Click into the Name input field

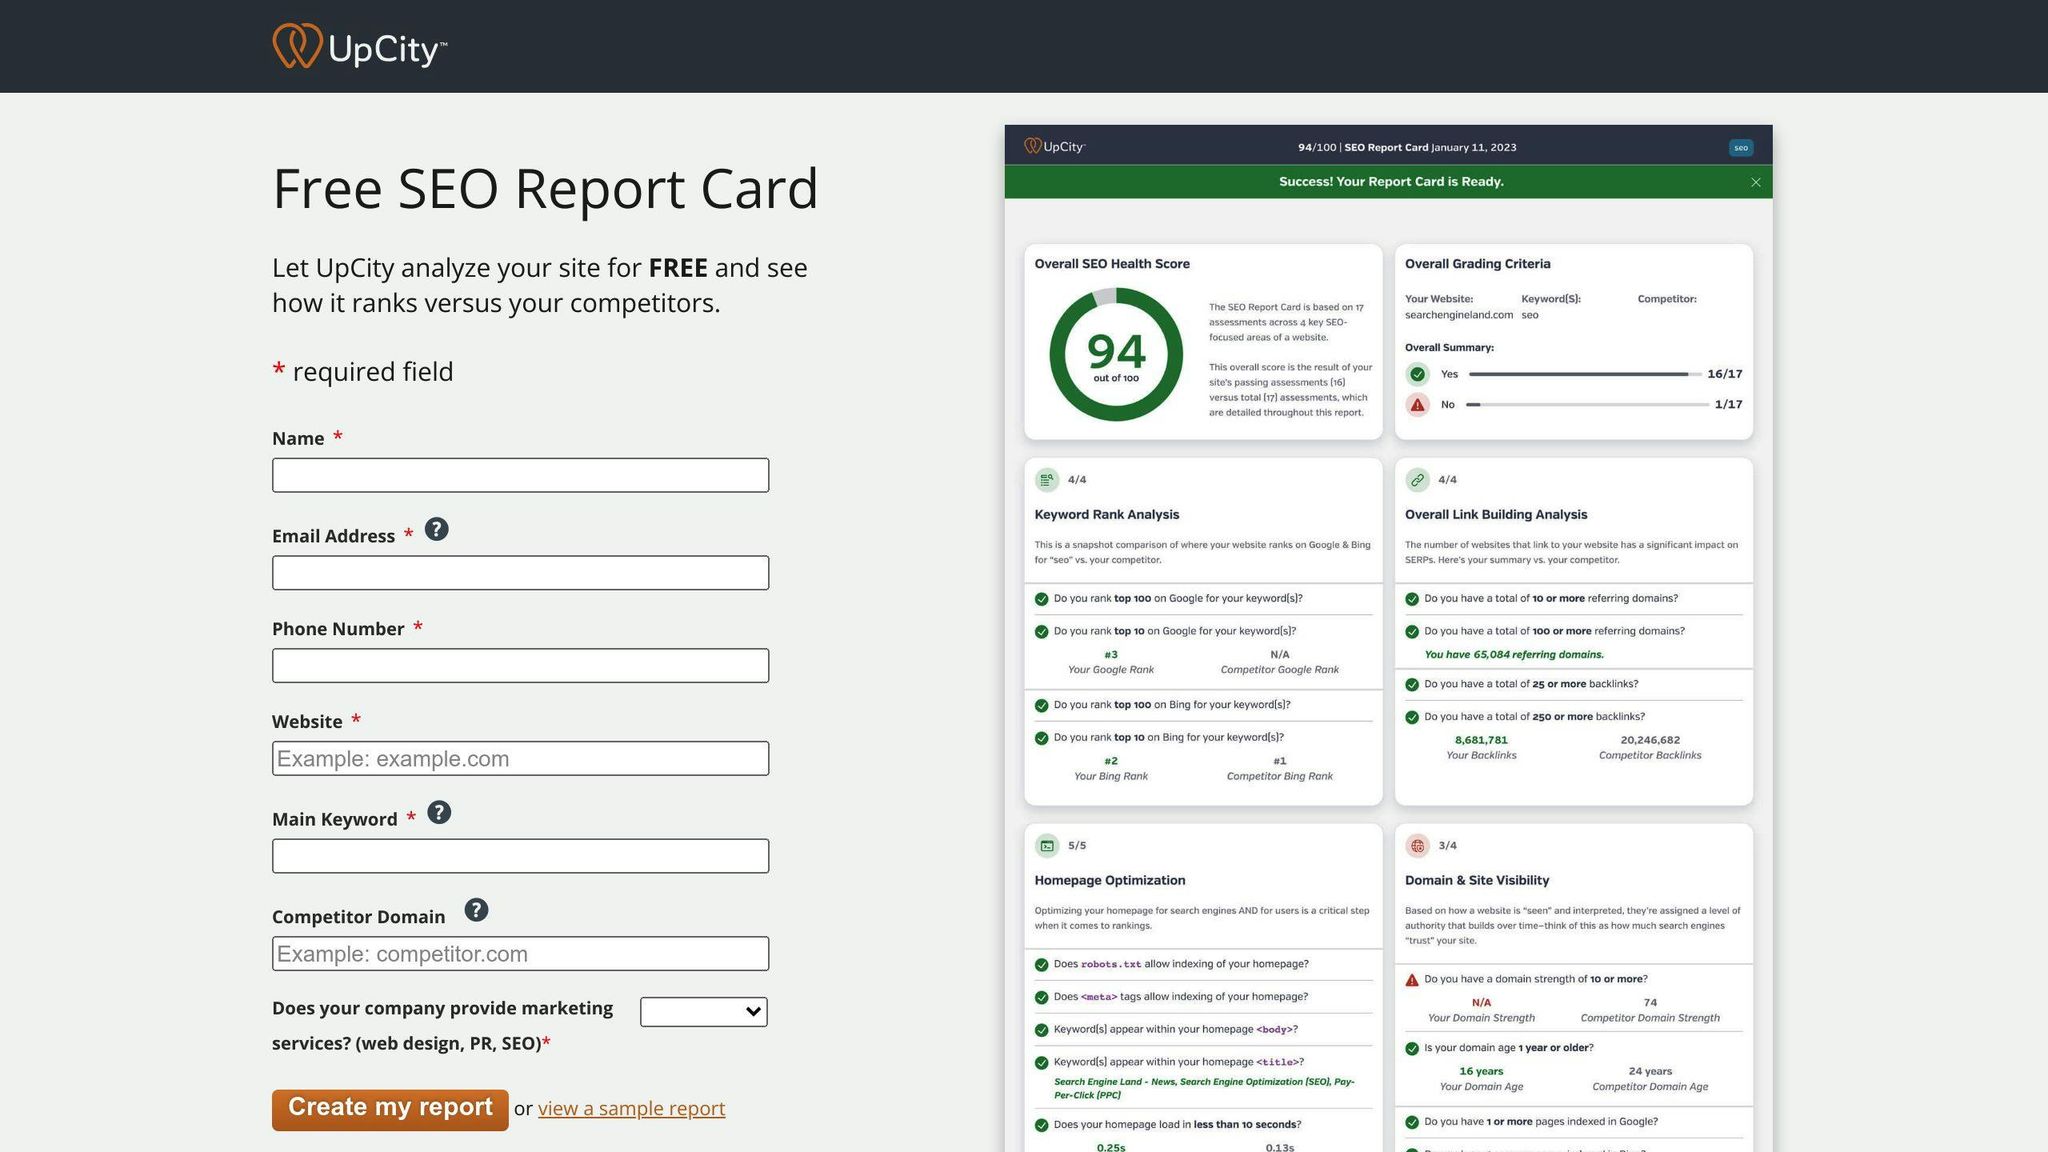tap(520, 475)
